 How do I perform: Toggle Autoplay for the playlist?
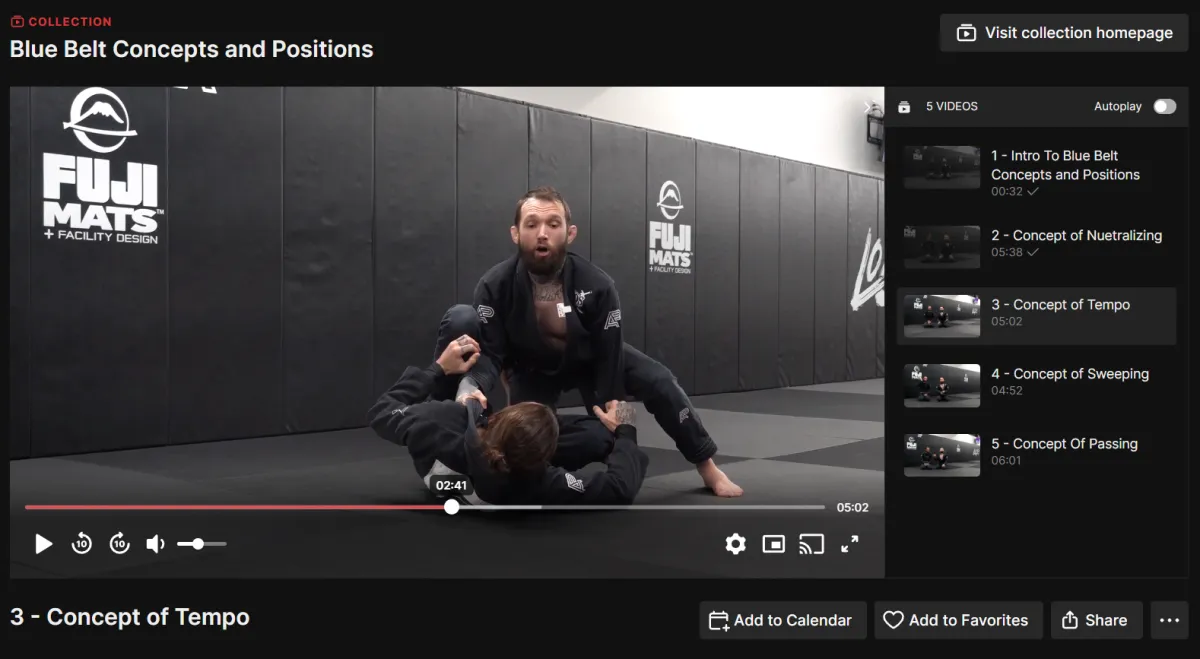point(1163,106)
